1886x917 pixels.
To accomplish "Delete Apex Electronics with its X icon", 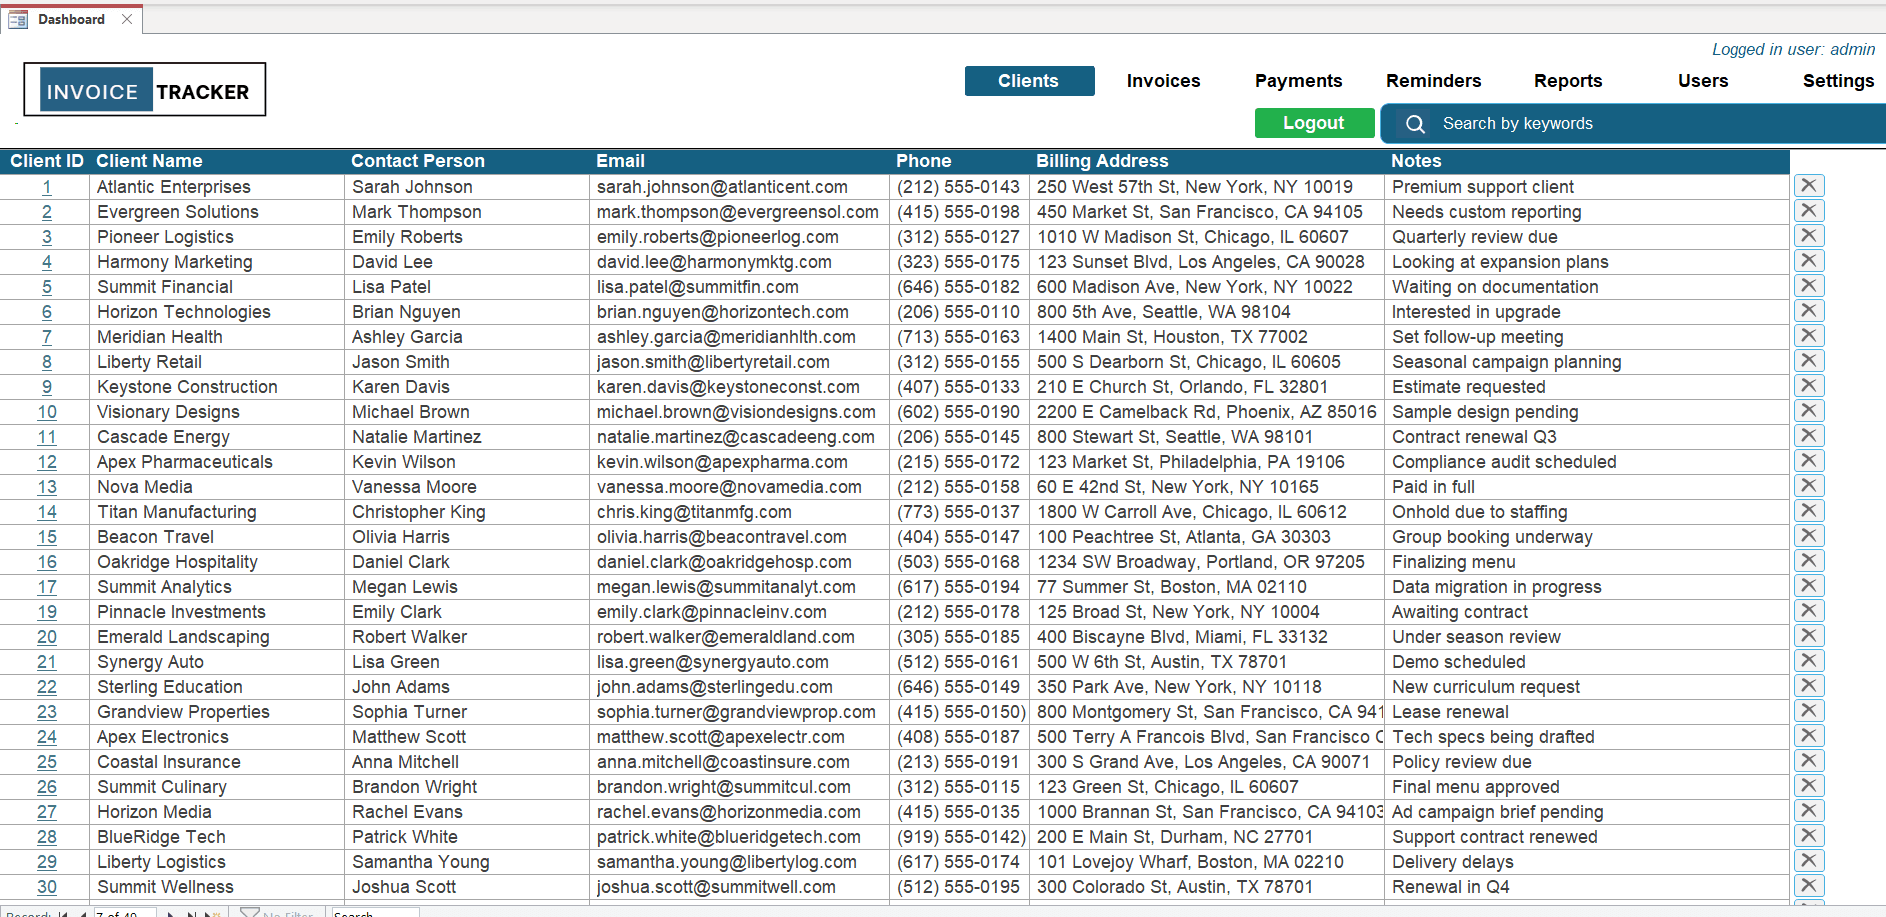I will click(x=1808, y=736).
